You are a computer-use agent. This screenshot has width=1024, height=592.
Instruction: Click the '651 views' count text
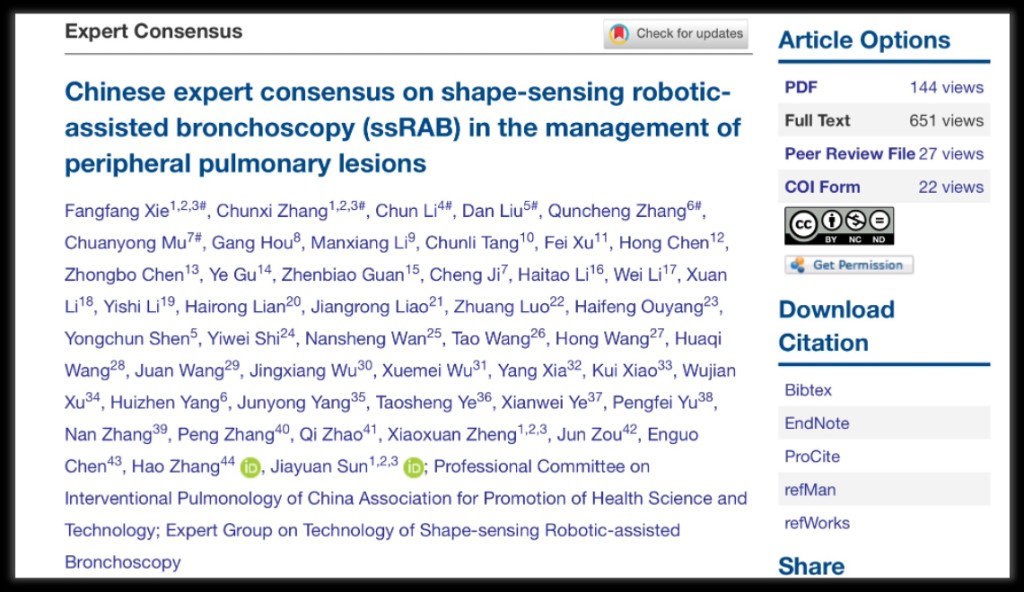pos(946,120)
